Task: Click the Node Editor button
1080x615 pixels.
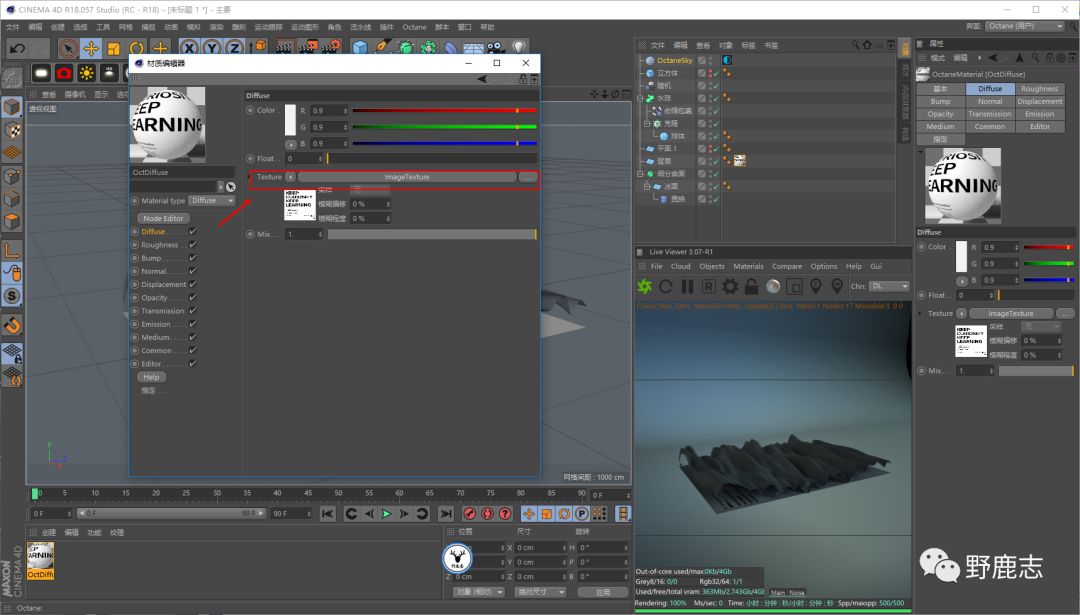Action: 162,218
